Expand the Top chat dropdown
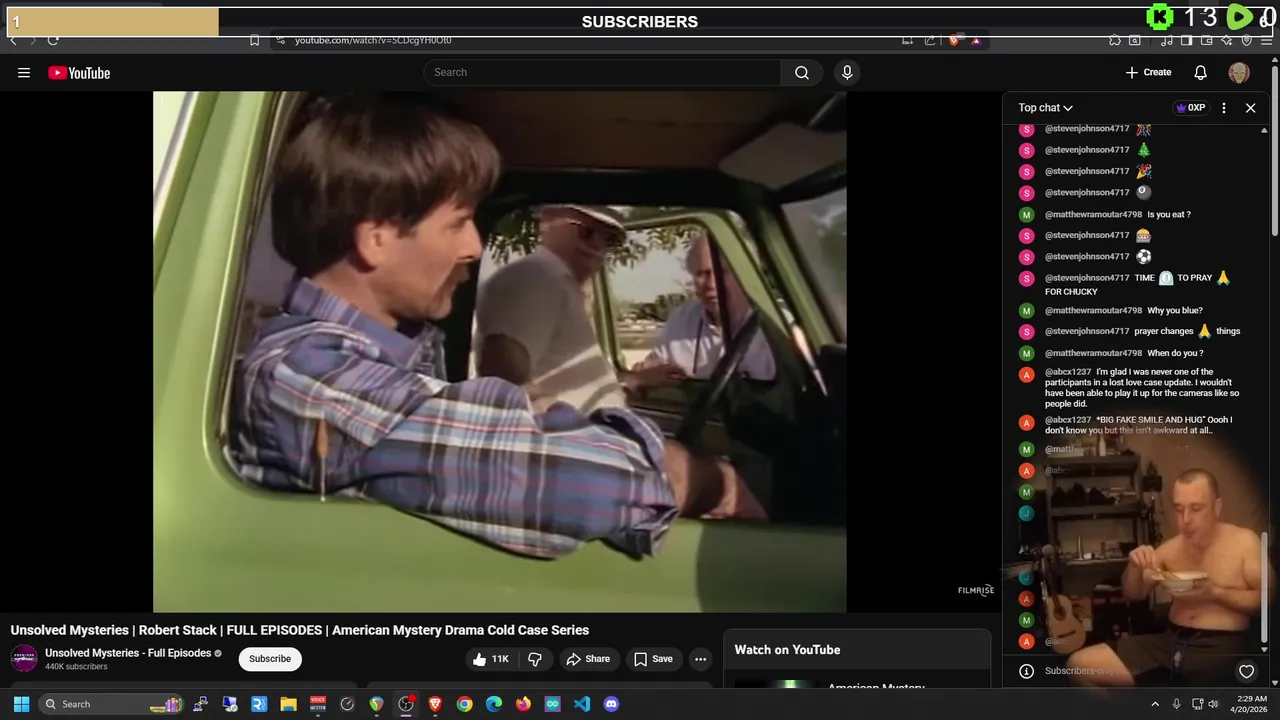Viewport: 1280px width, 720px height. click(x=1046, y=107)
